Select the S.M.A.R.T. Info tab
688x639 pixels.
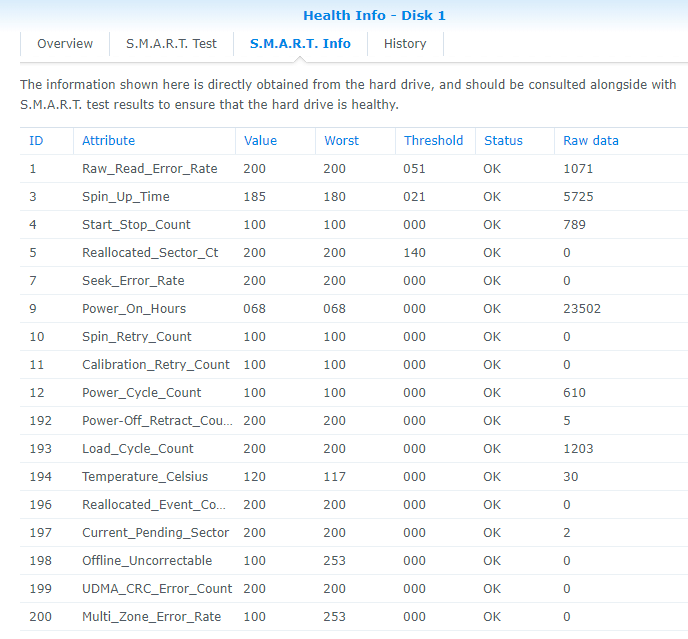tap(300, 43)
